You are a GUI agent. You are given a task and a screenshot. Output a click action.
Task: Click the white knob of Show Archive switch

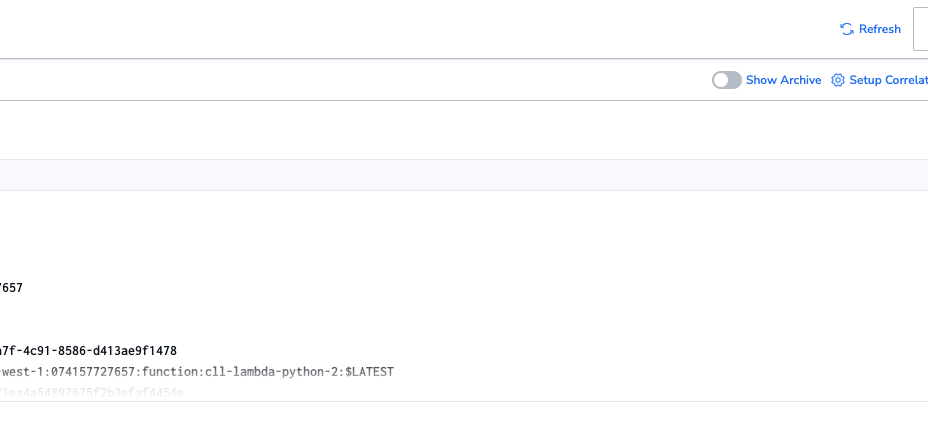click(x=720, y=80)
